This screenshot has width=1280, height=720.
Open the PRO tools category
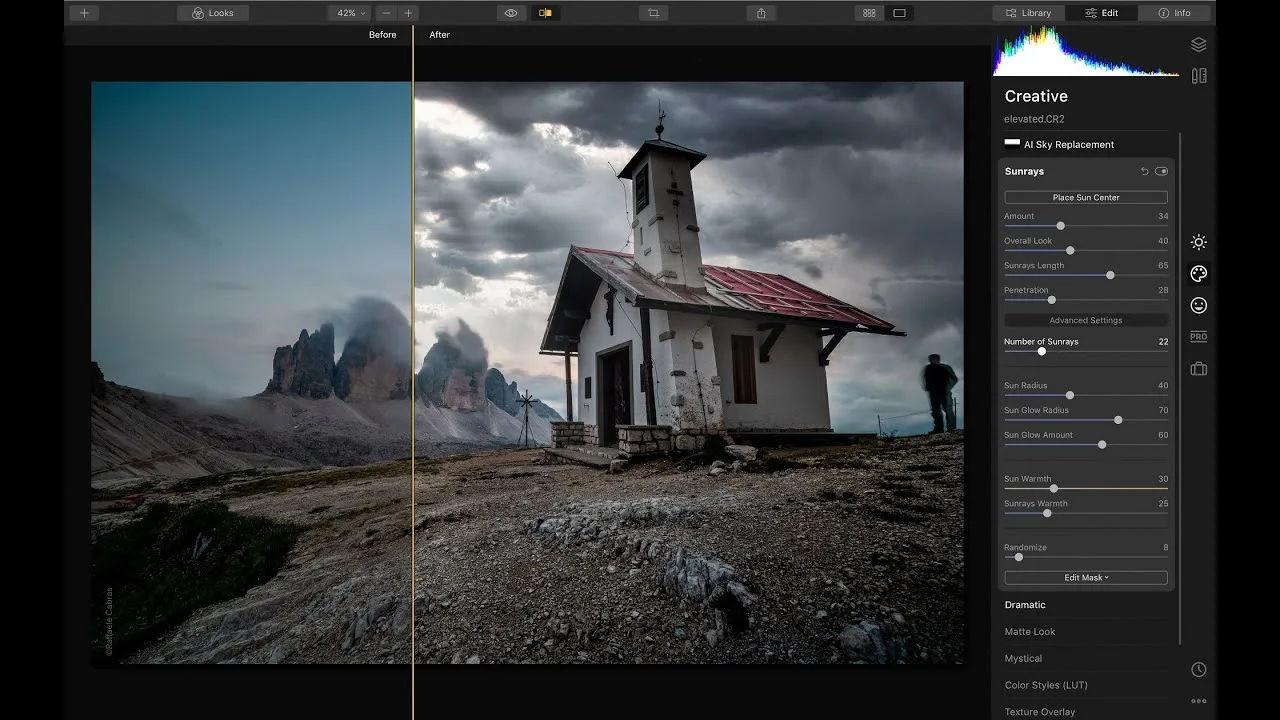[x=1199, y=337]
